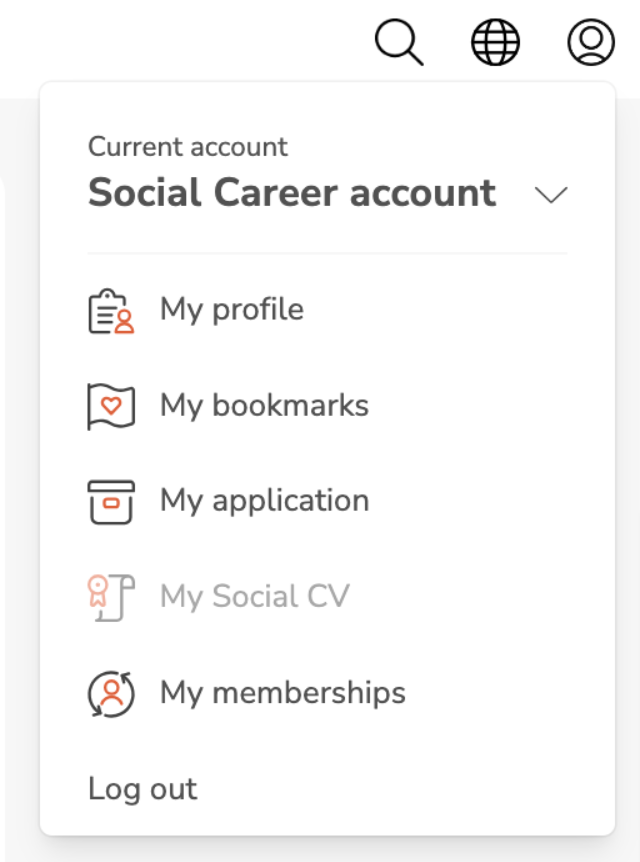
Task: Open the search magnifier icon
Action: tap(399, 42)
